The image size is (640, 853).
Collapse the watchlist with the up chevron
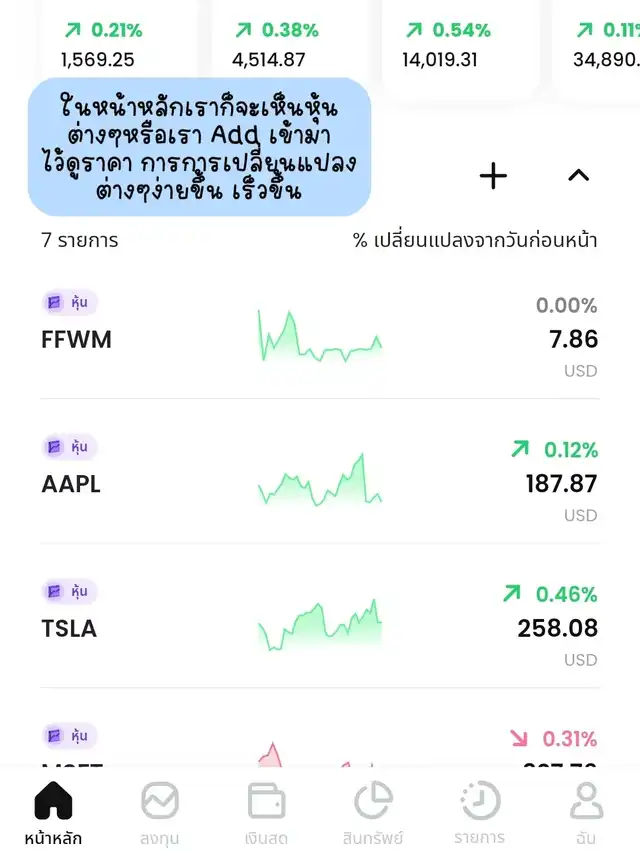coord(578,176)
